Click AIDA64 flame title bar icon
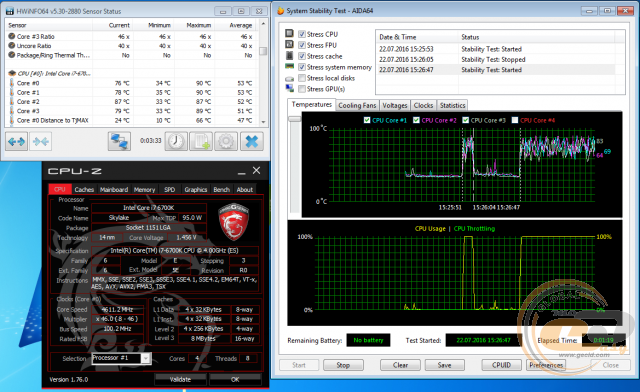 coord(280,11)
